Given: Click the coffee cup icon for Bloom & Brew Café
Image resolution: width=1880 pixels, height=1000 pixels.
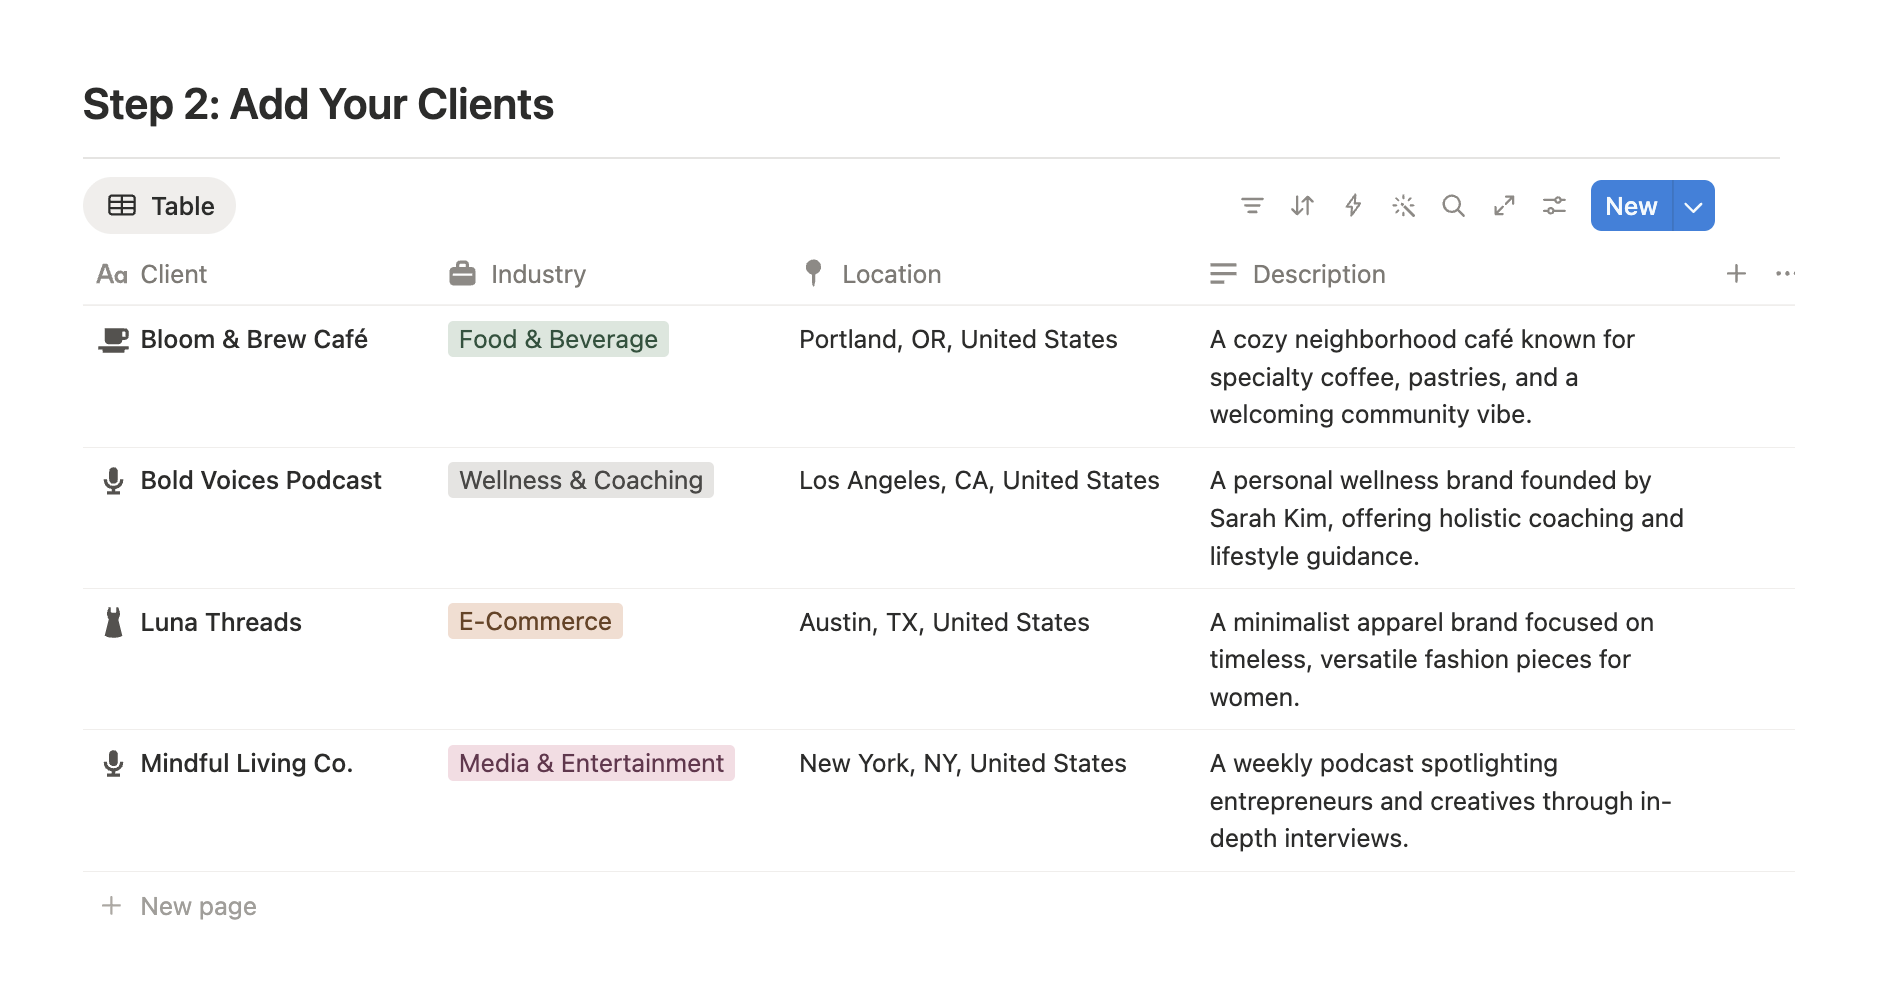Looking at the screenshot, I should [114, 340].
